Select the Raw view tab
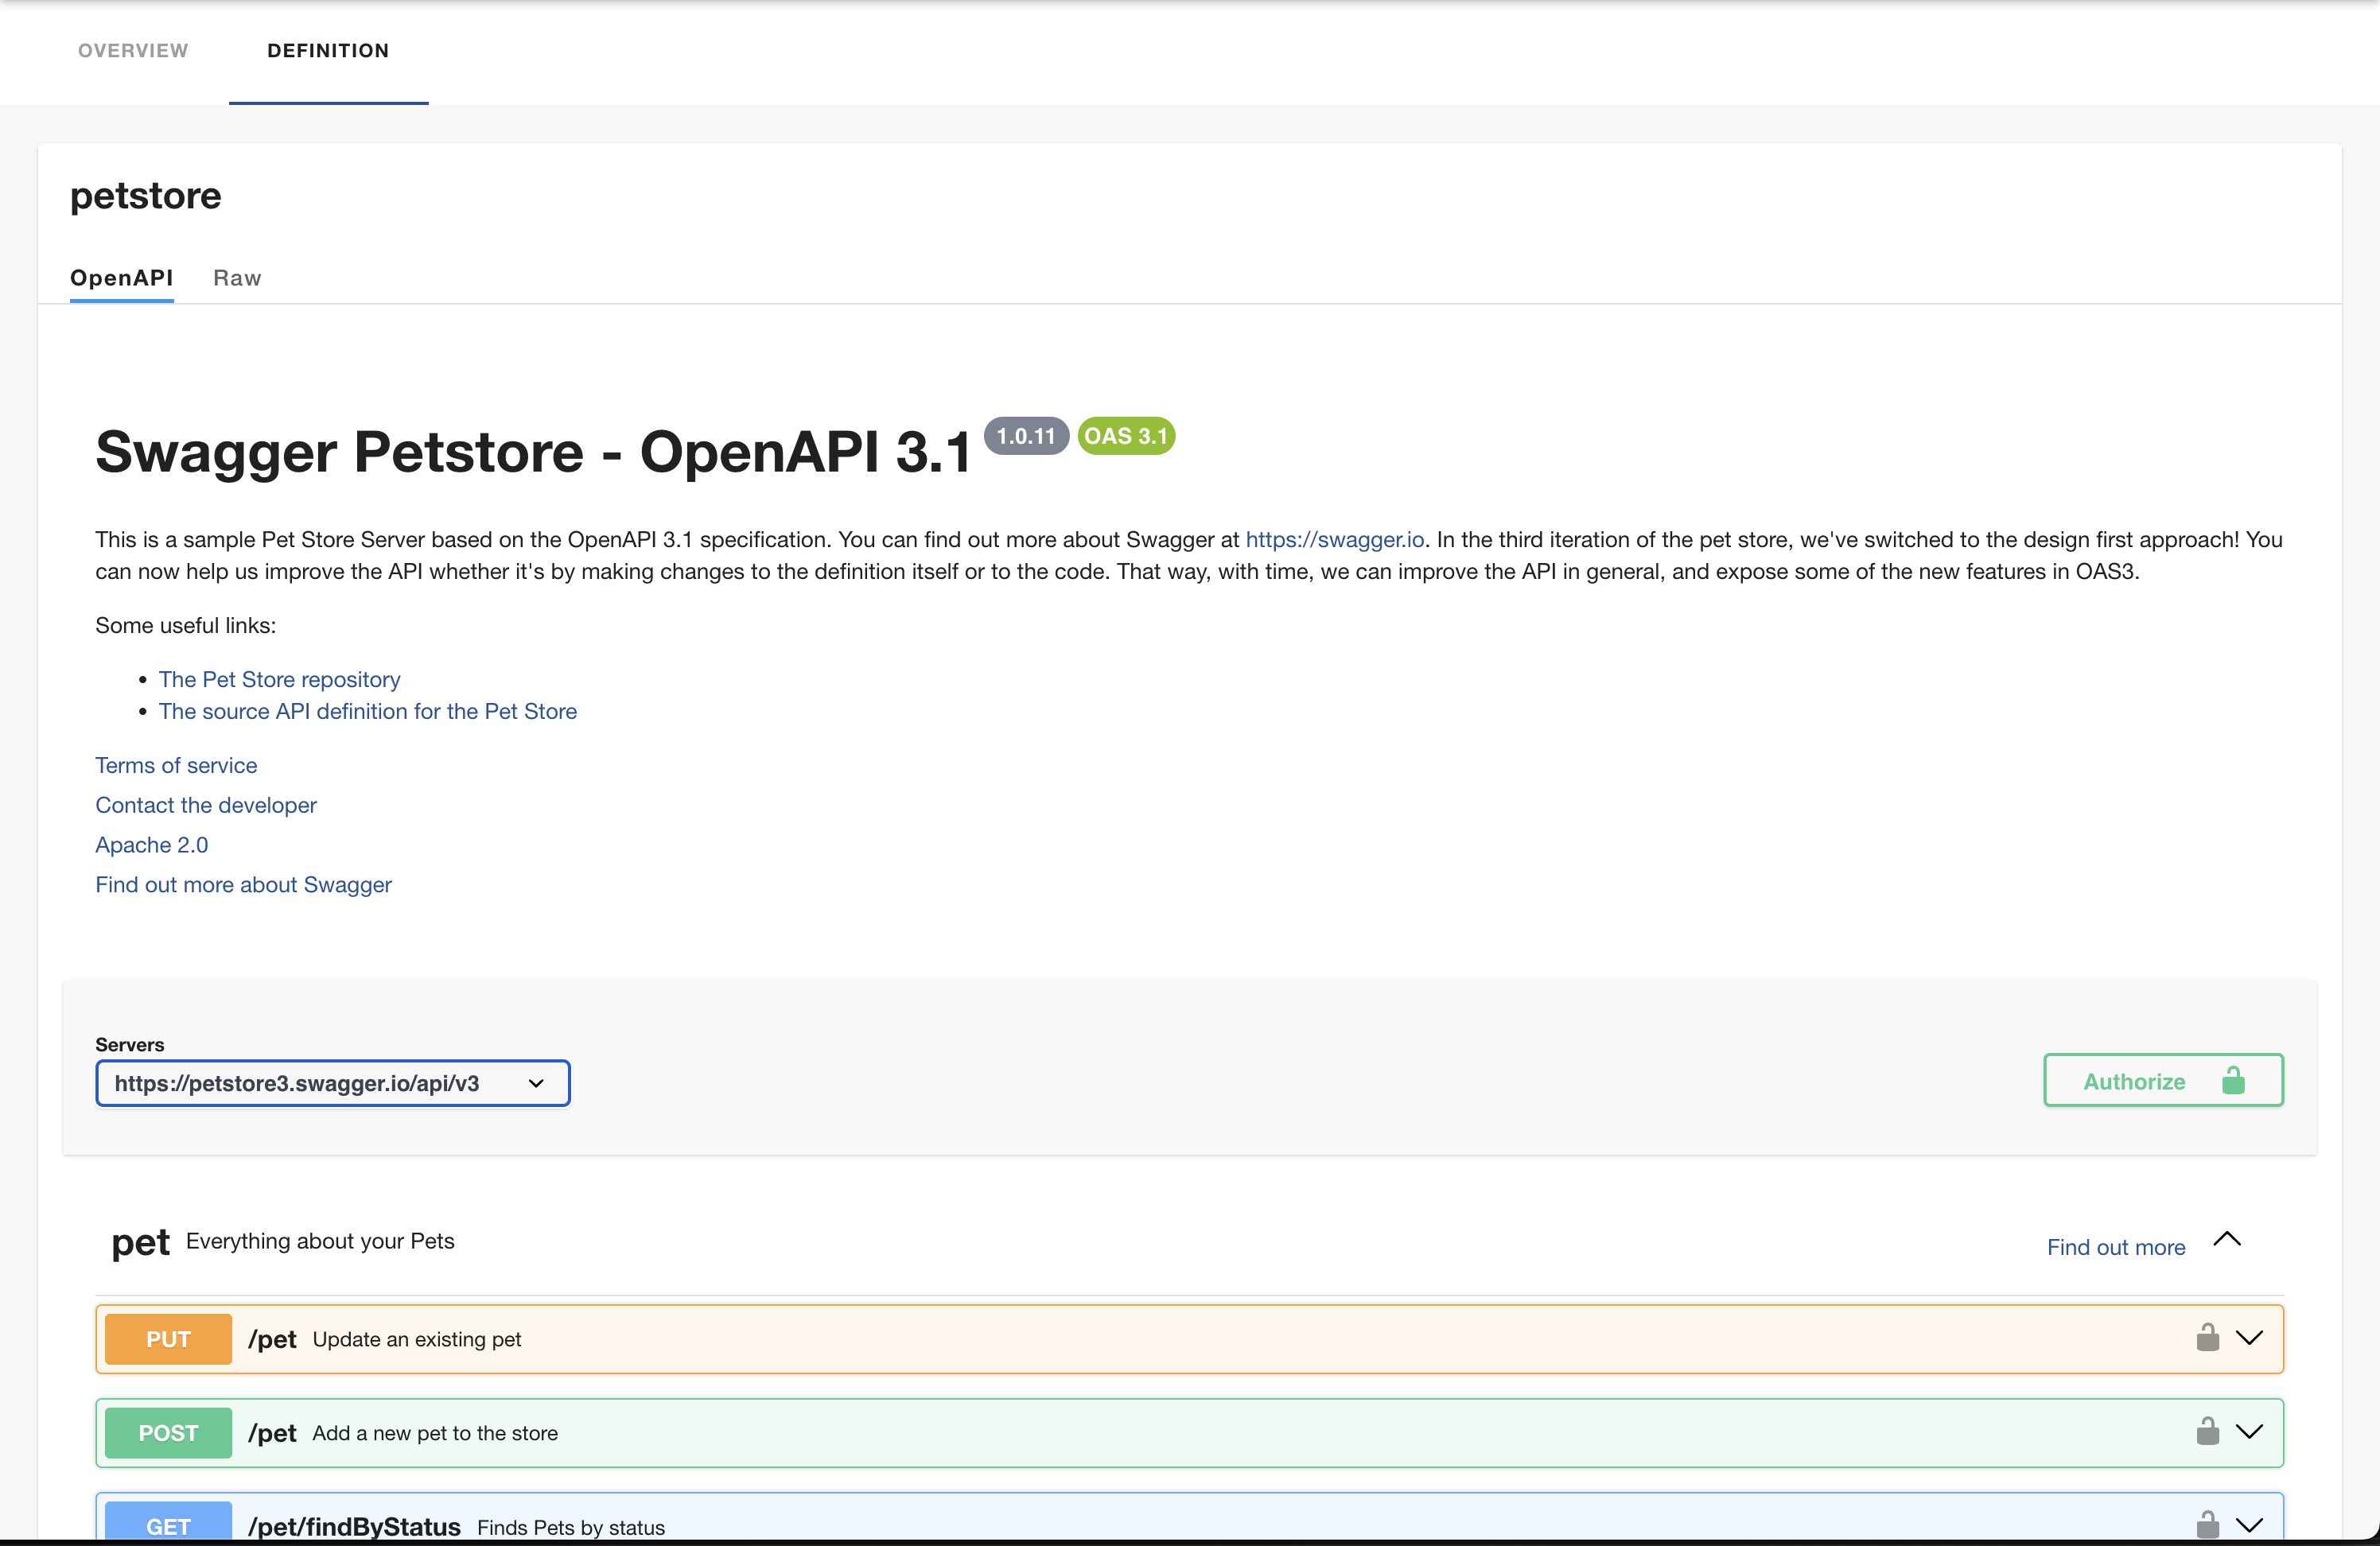The height and width of the screenshot is (1546, 2380). pos(237,278)
